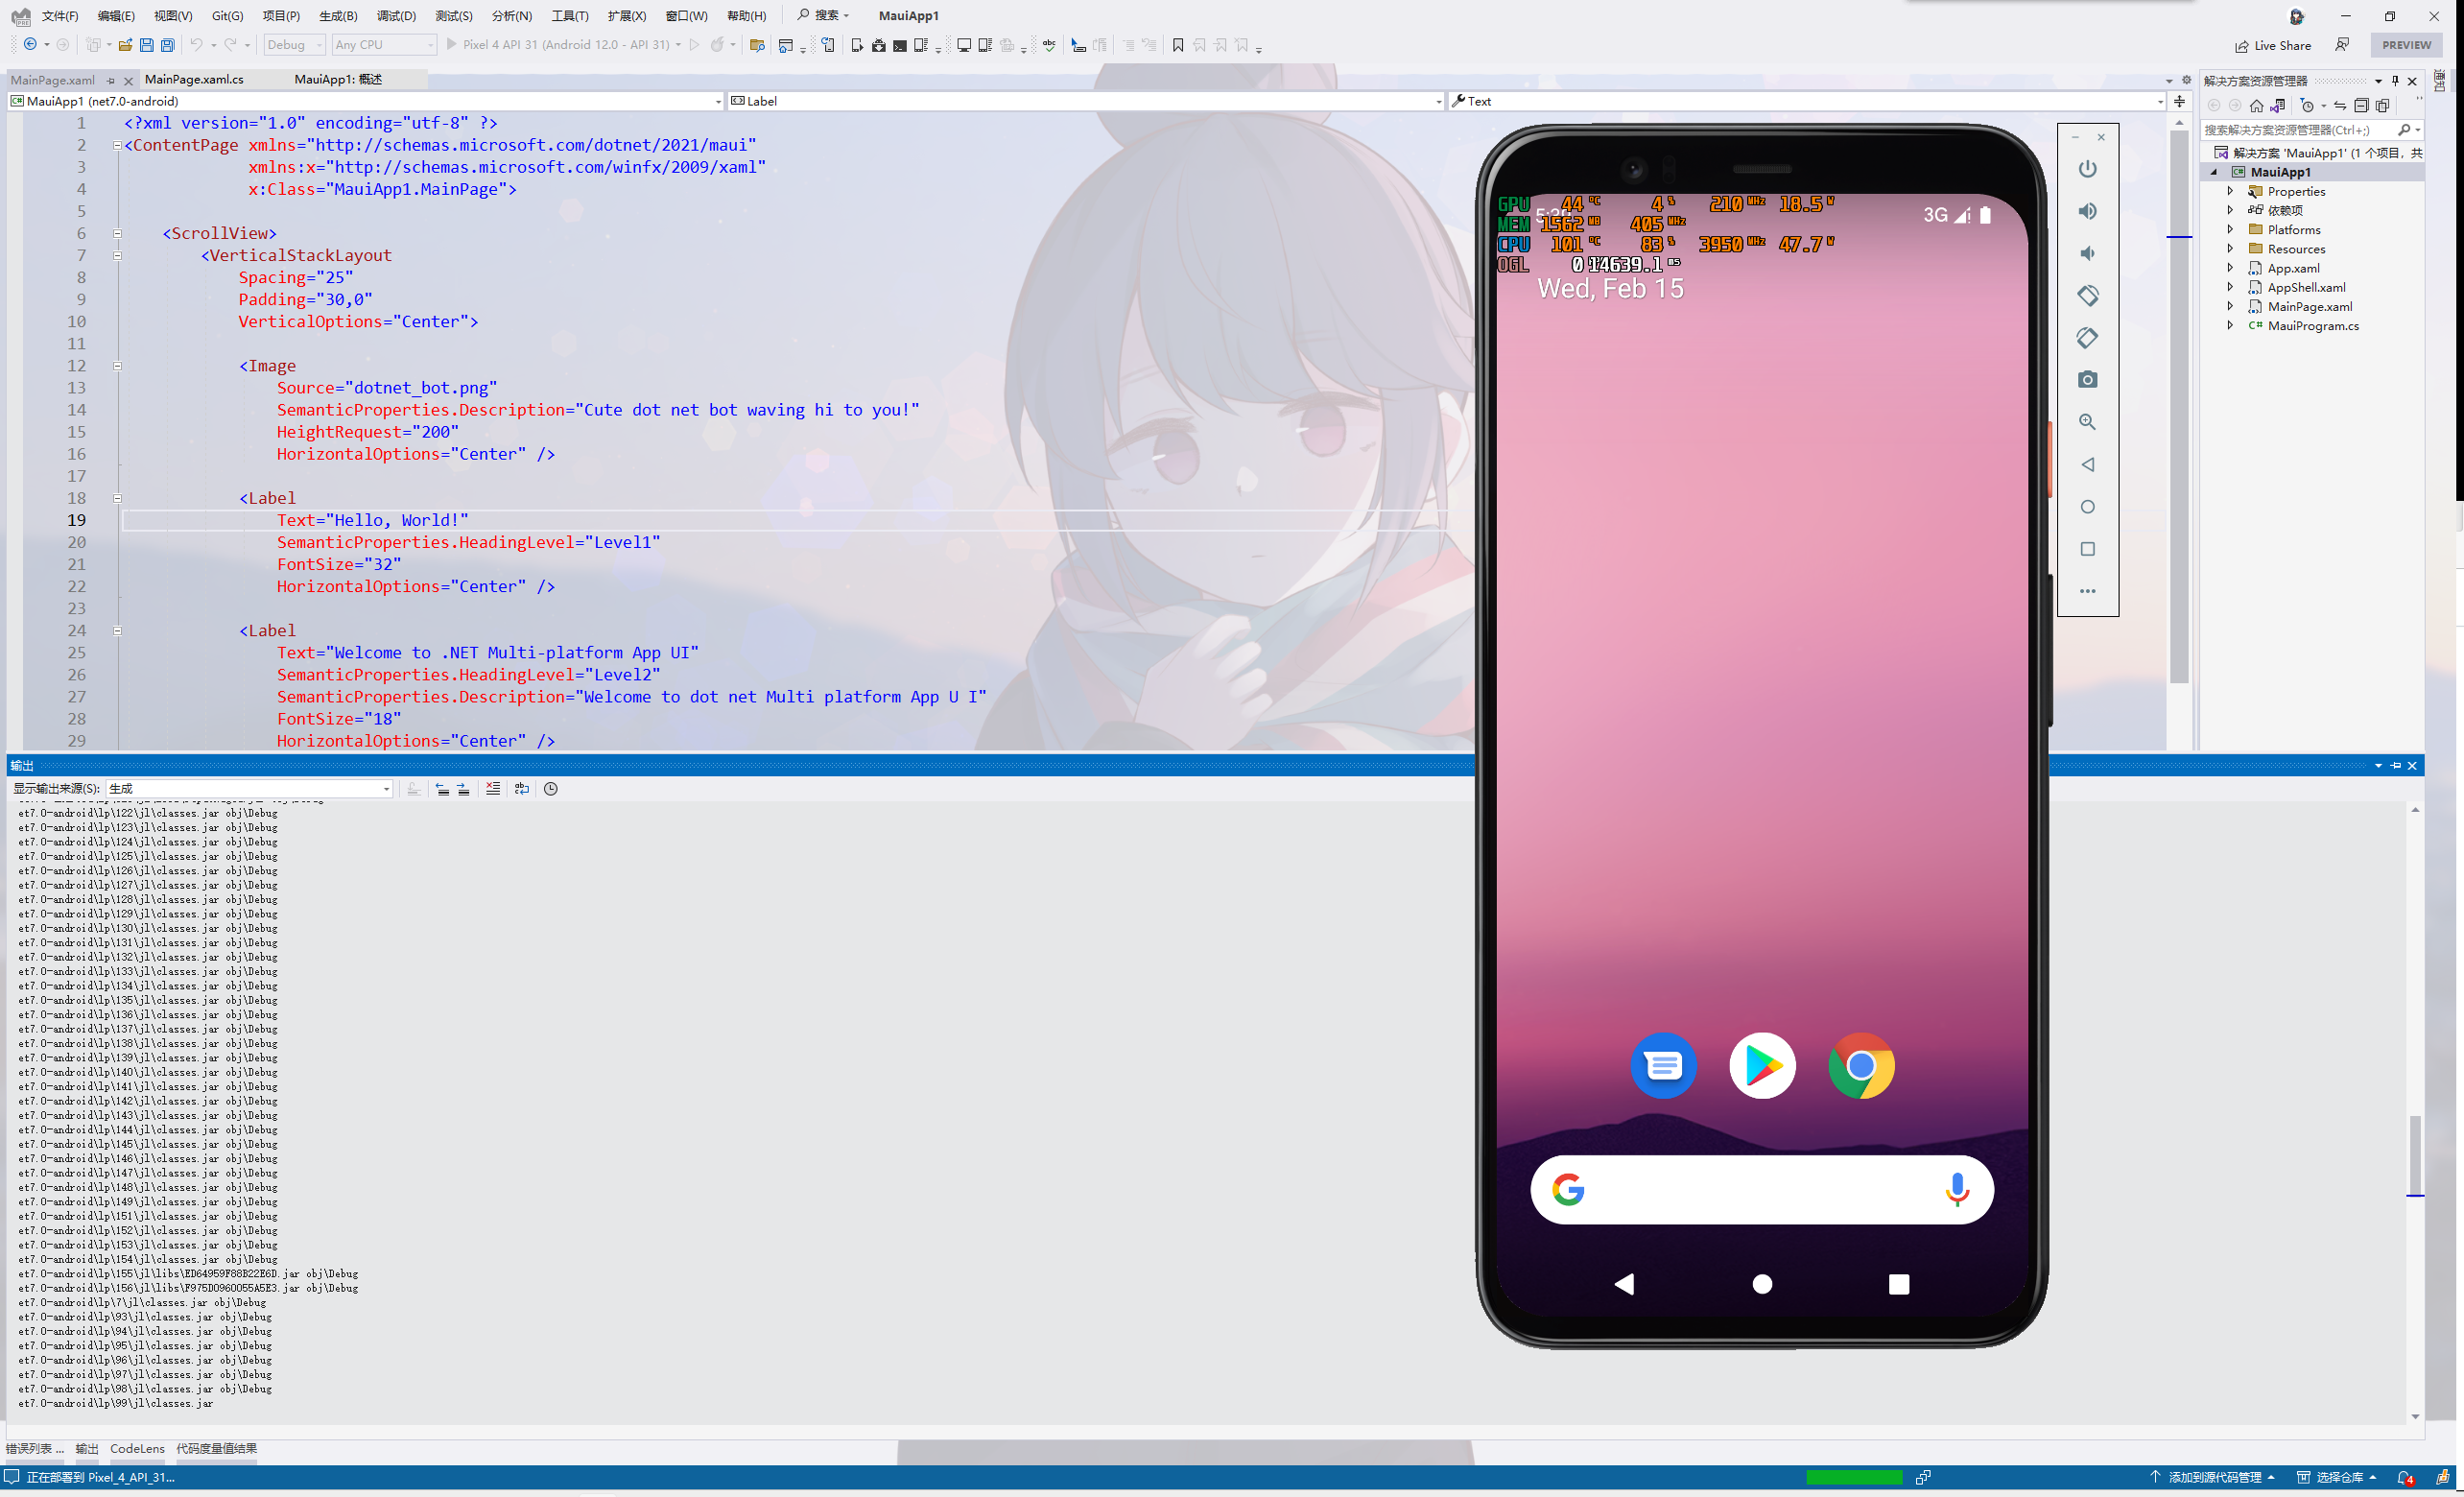Screen dimensions: 2464x1497
Task: Switch to the MainPage.xaml.cs tab
Action: click(x=193, y=79)
